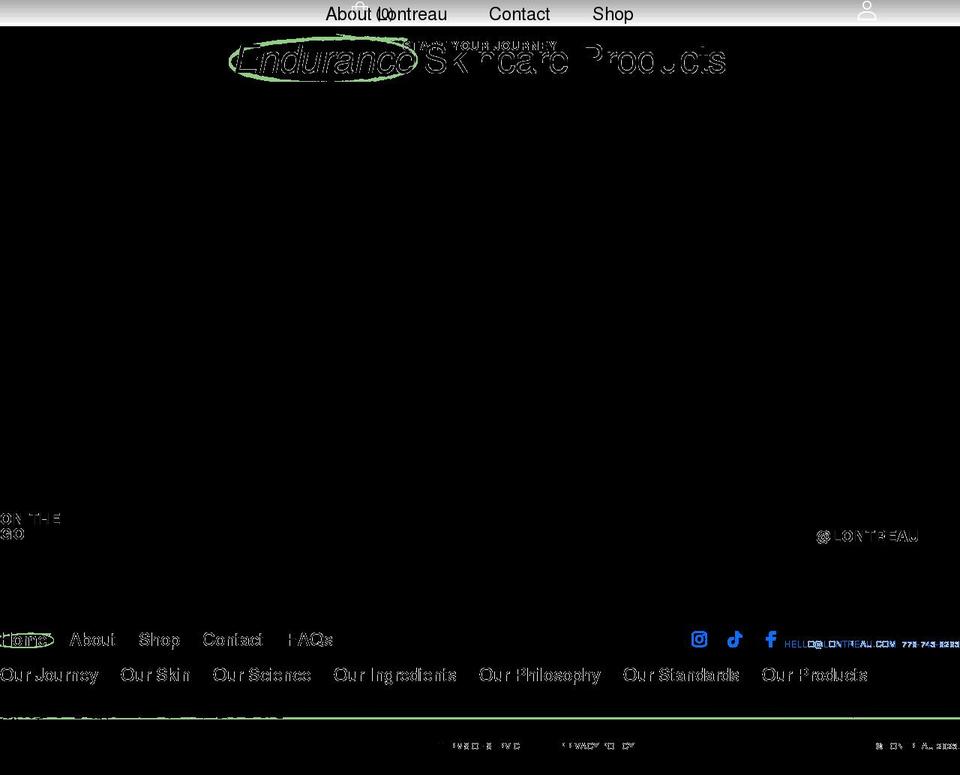Open the Instagram page via its icon
This screenshot has width=960, height=775.
699,639
